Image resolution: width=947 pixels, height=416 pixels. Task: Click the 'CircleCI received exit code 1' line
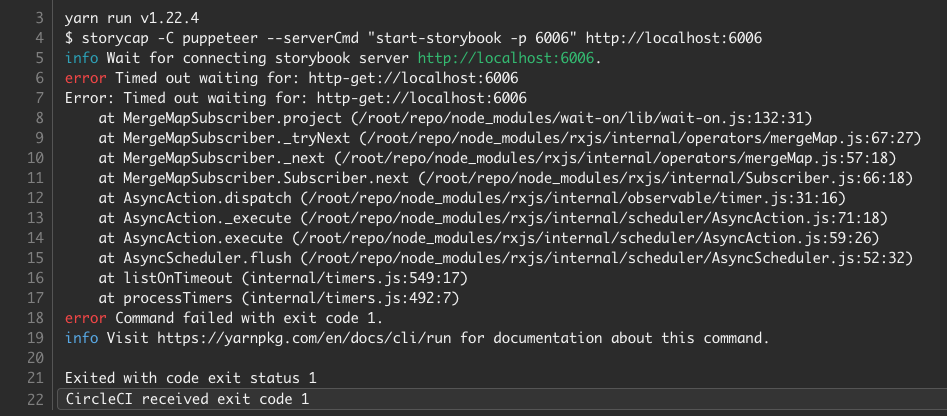point(187,398)
